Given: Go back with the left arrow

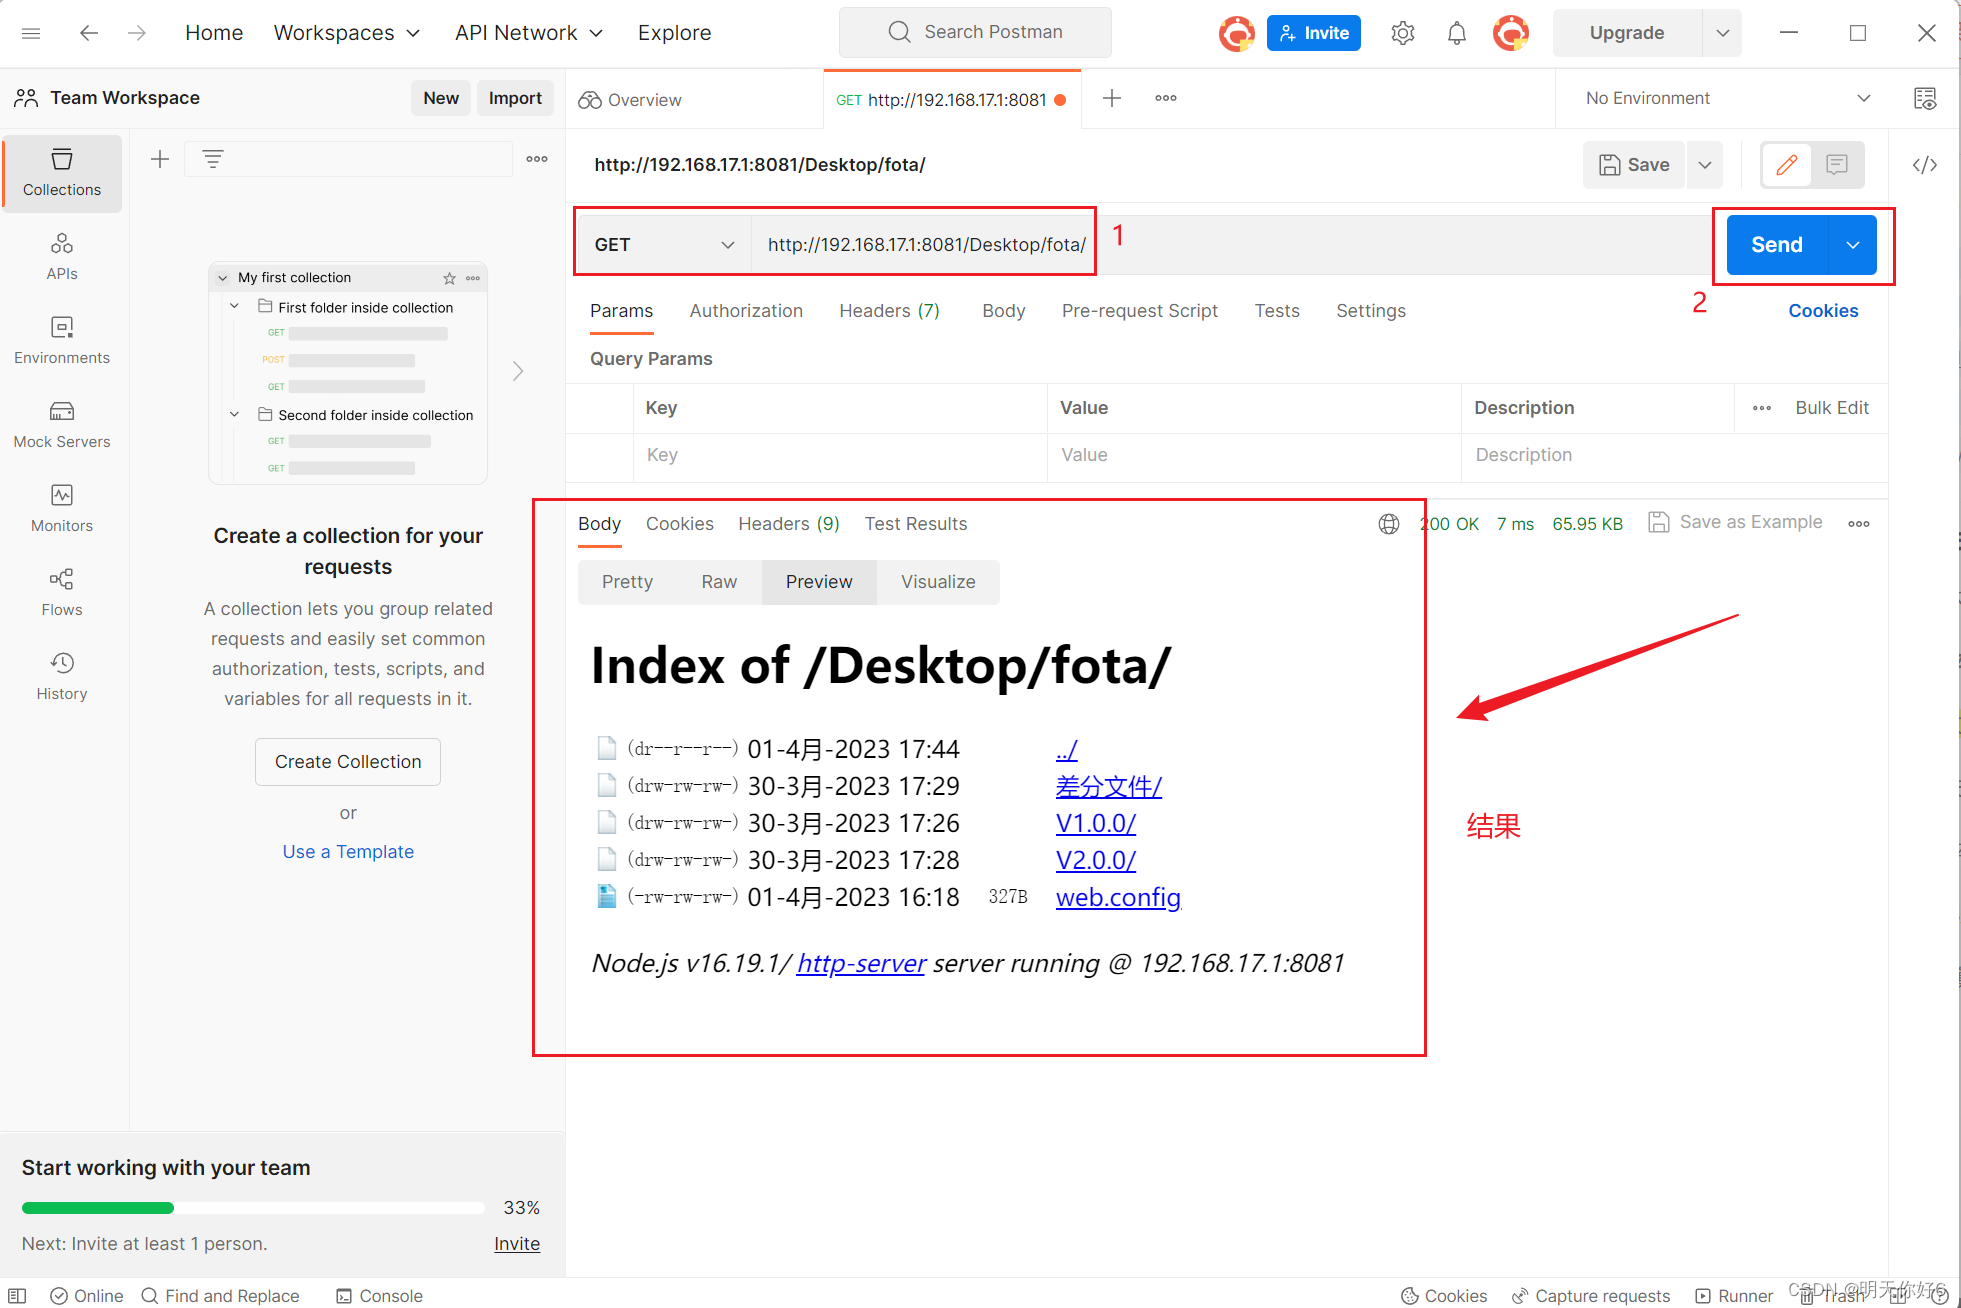Looking at the screenshot, I should point(89,33).
